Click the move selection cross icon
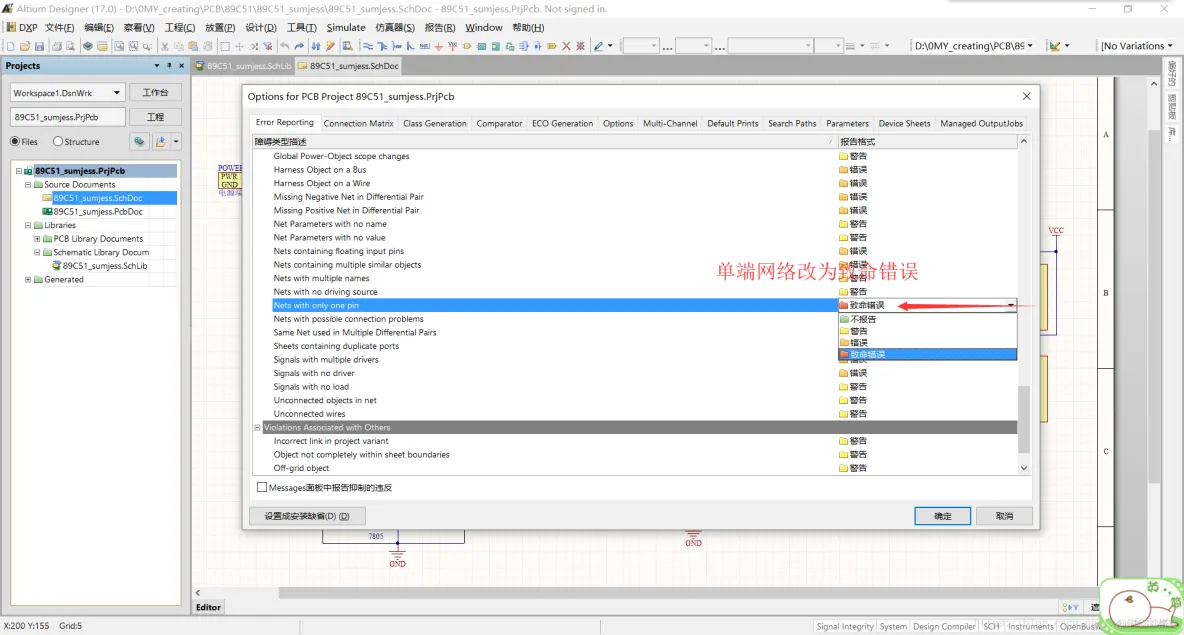 (x=239, y=46)
